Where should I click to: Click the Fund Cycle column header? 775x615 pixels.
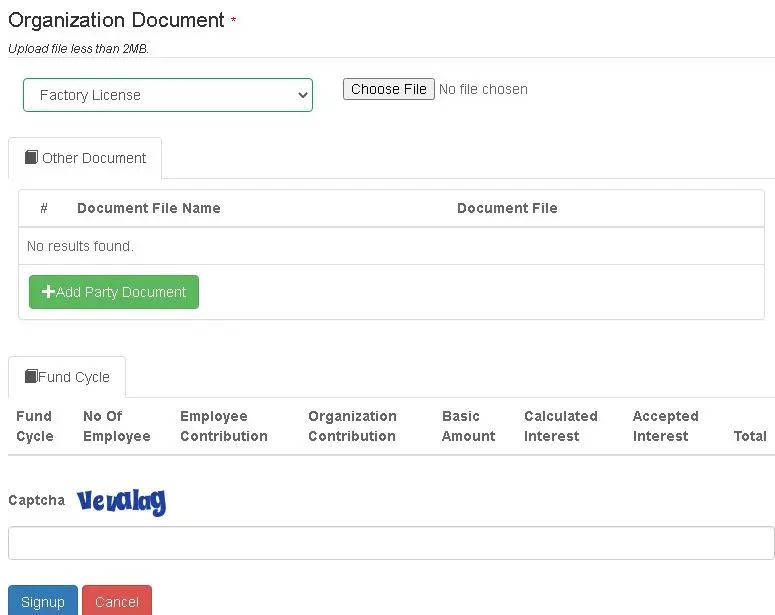[35, 426]
